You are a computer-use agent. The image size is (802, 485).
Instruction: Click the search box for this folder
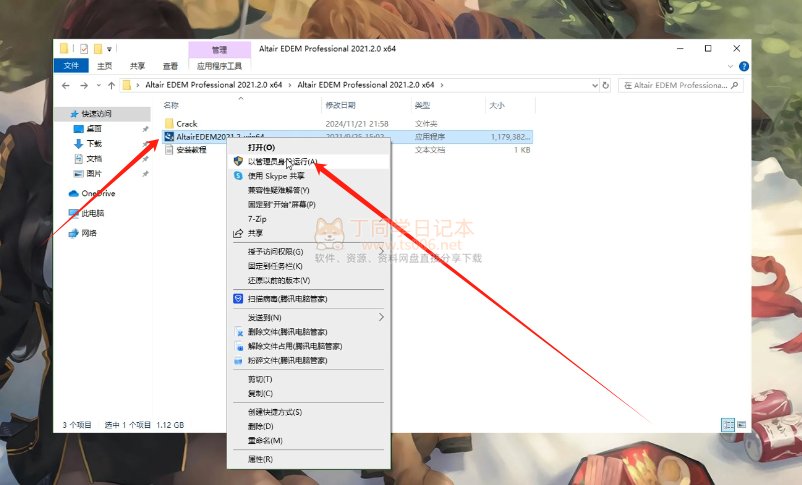[680, 85]
